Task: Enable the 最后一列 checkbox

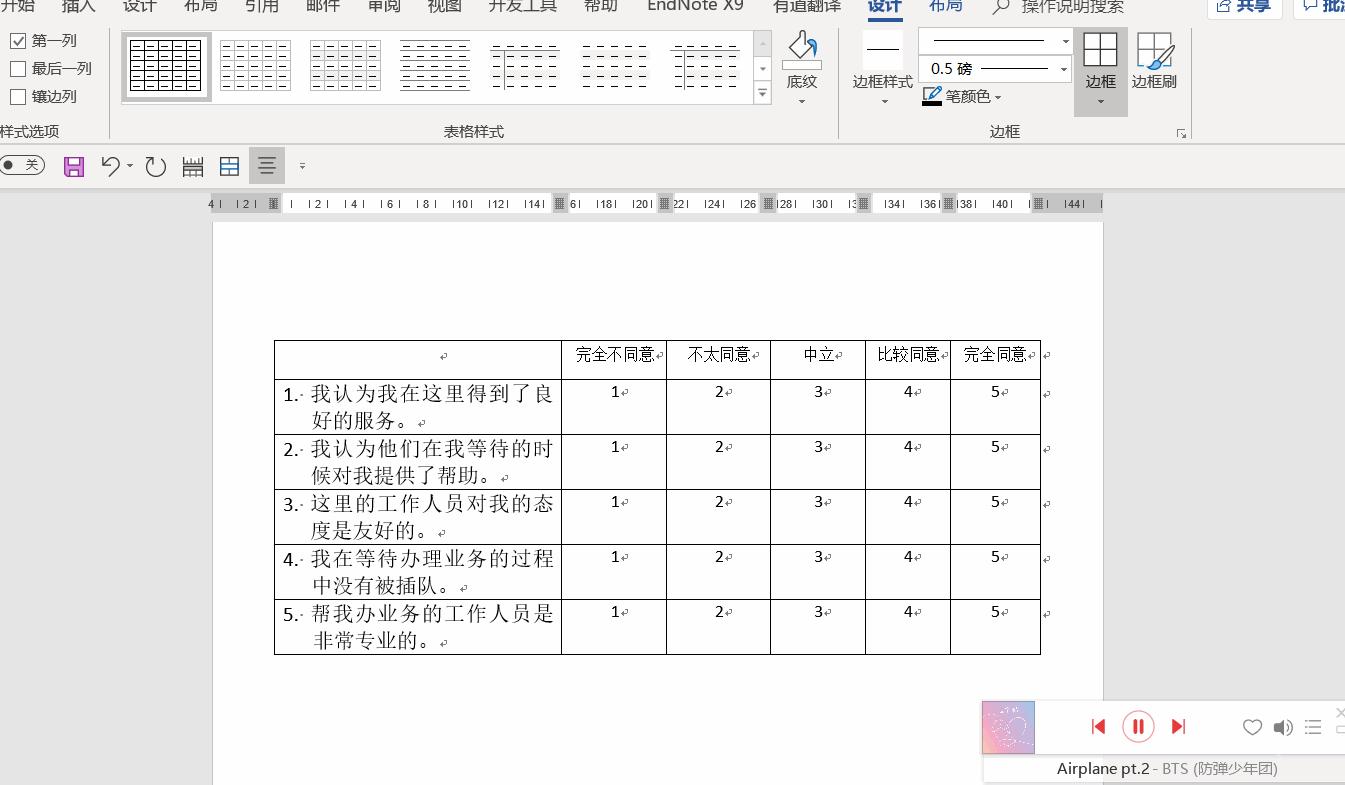Action: [18, 68]
